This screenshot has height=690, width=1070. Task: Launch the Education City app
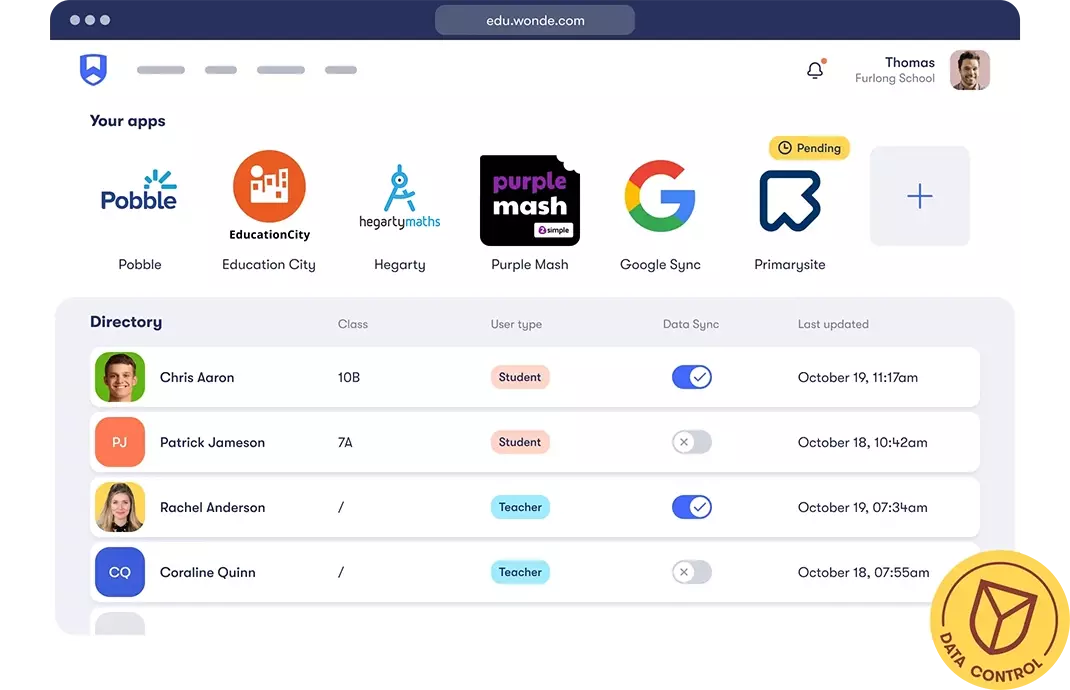tap(270, 196)
